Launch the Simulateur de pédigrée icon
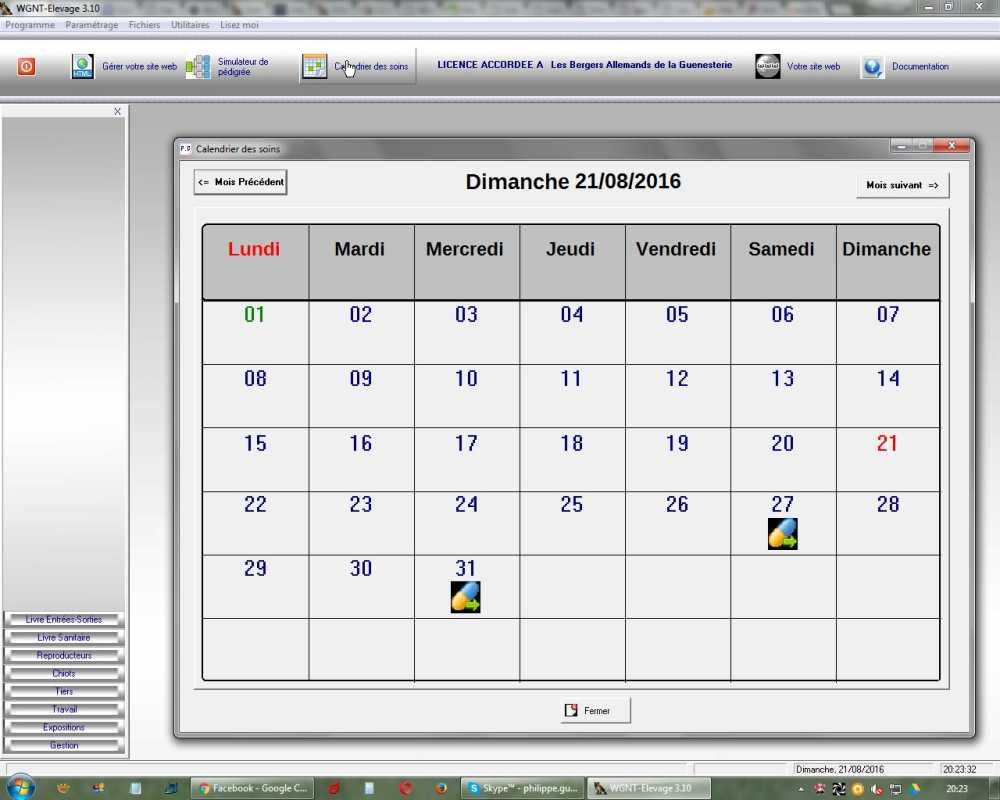Image resolution: width=1000 pixels, height=800 pixels. click(198, 67)
